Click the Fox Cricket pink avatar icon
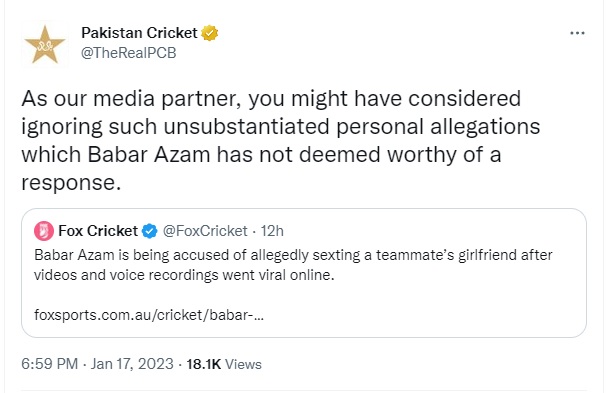 tap(44, 231)
